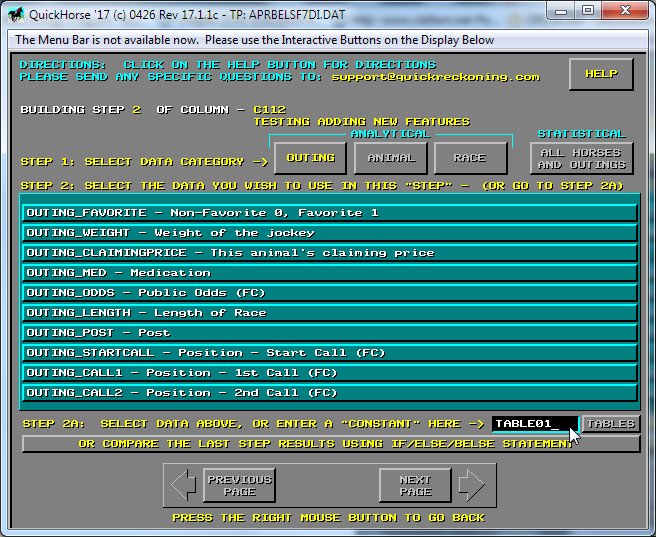Select the OUTING data category
The height and width of the screenshot is (537, 656).
pos(310,158)
